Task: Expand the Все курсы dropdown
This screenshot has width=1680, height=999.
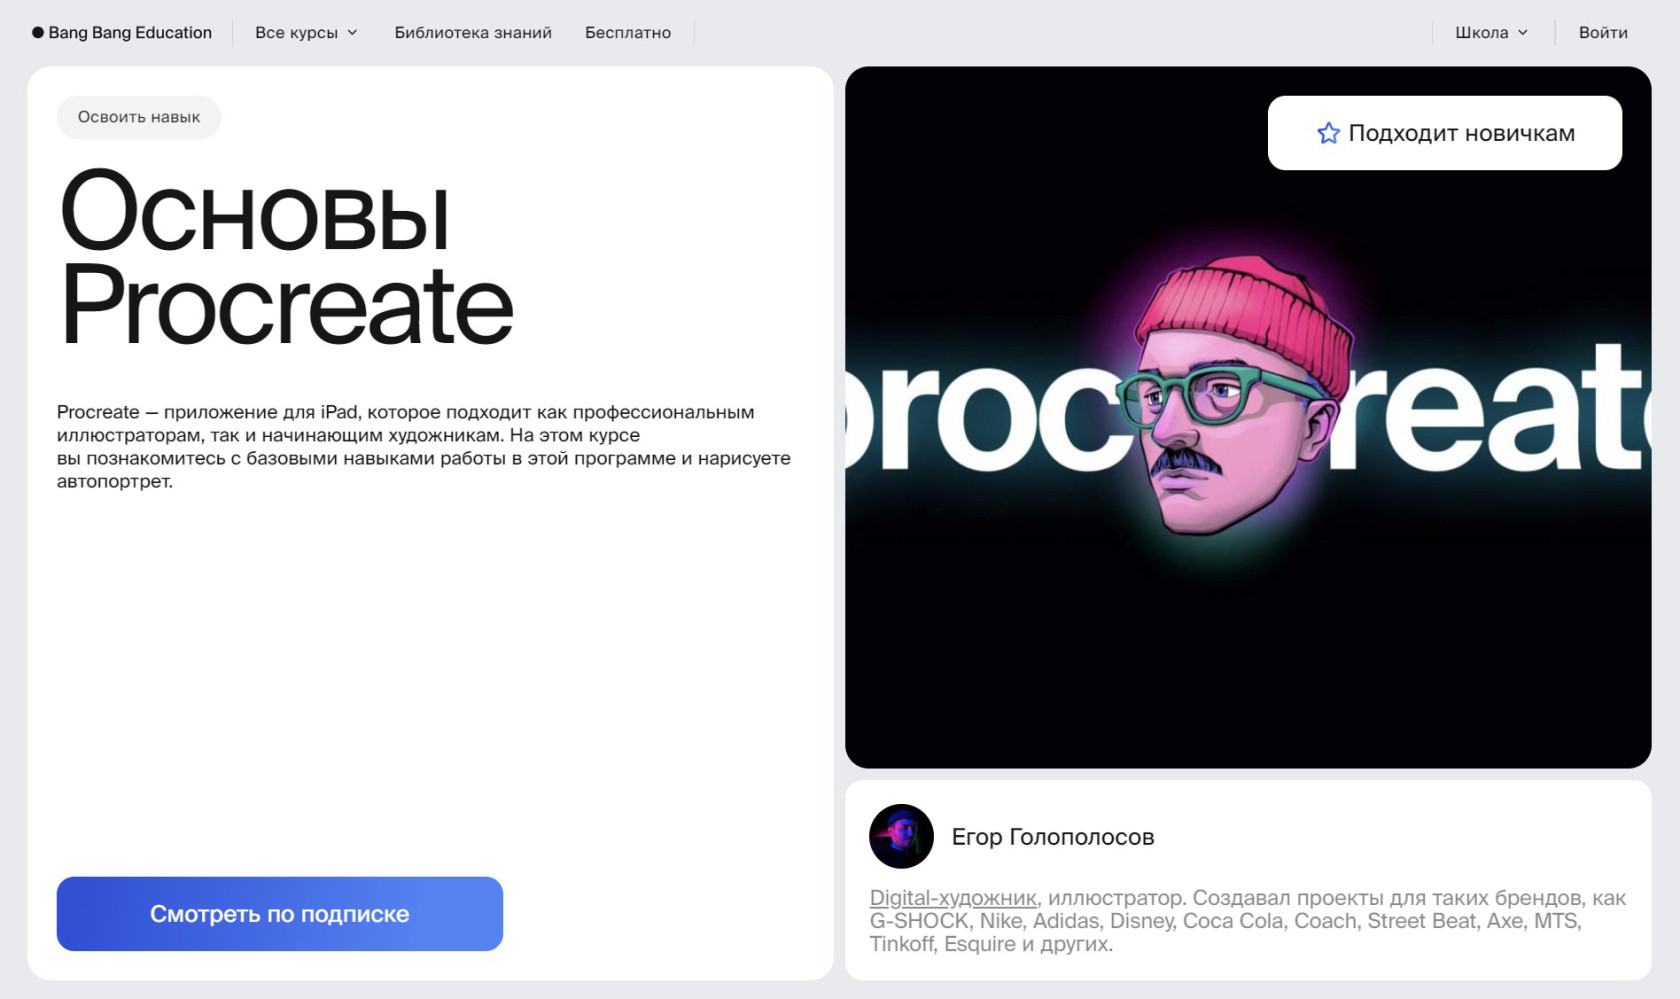Action: tap(306, 32)
